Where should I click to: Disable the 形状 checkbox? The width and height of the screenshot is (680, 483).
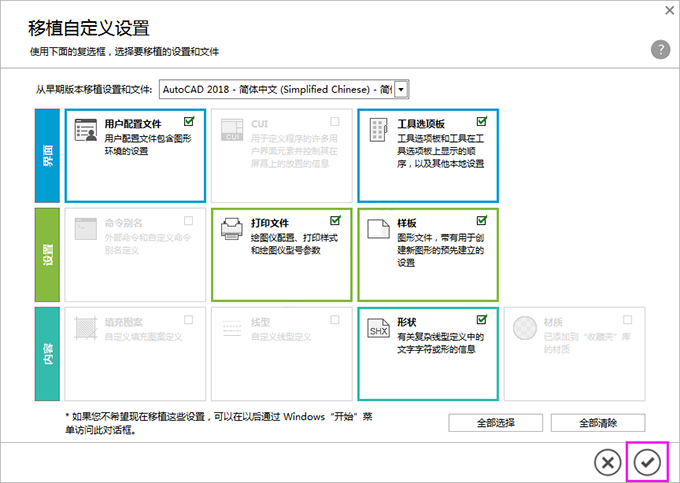point(482,318)
